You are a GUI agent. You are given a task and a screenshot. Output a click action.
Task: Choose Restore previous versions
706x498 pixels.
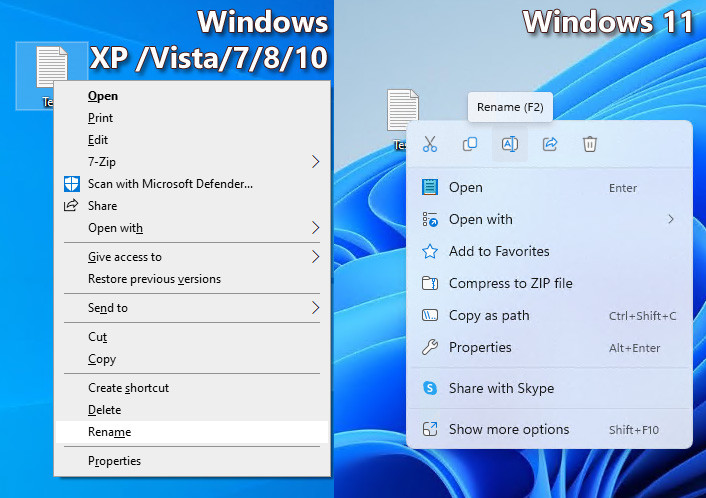(x=192, y=279)
